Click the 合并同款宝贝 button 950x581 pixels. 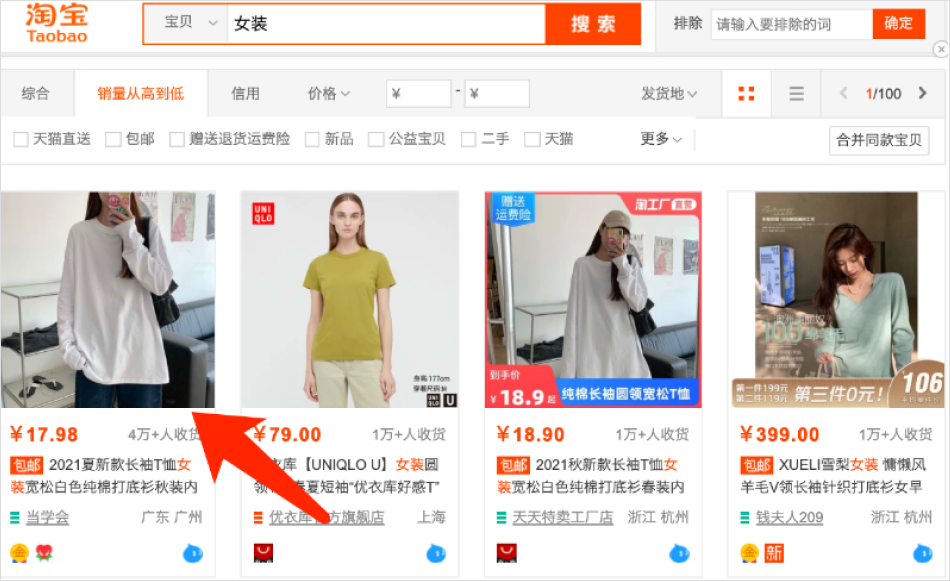878,141
